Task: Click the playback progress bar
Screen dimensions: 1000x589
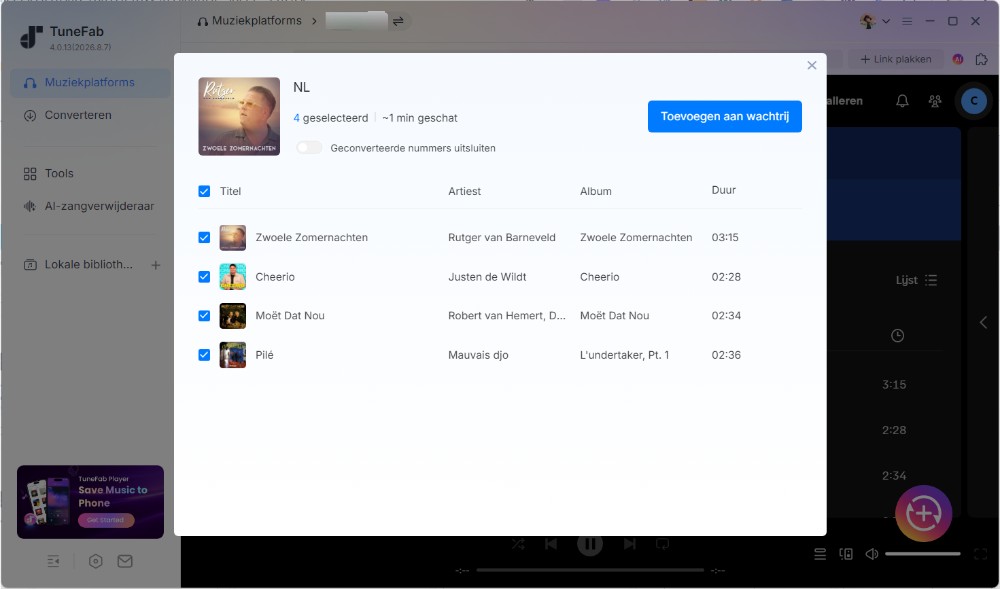Action: 591,571
